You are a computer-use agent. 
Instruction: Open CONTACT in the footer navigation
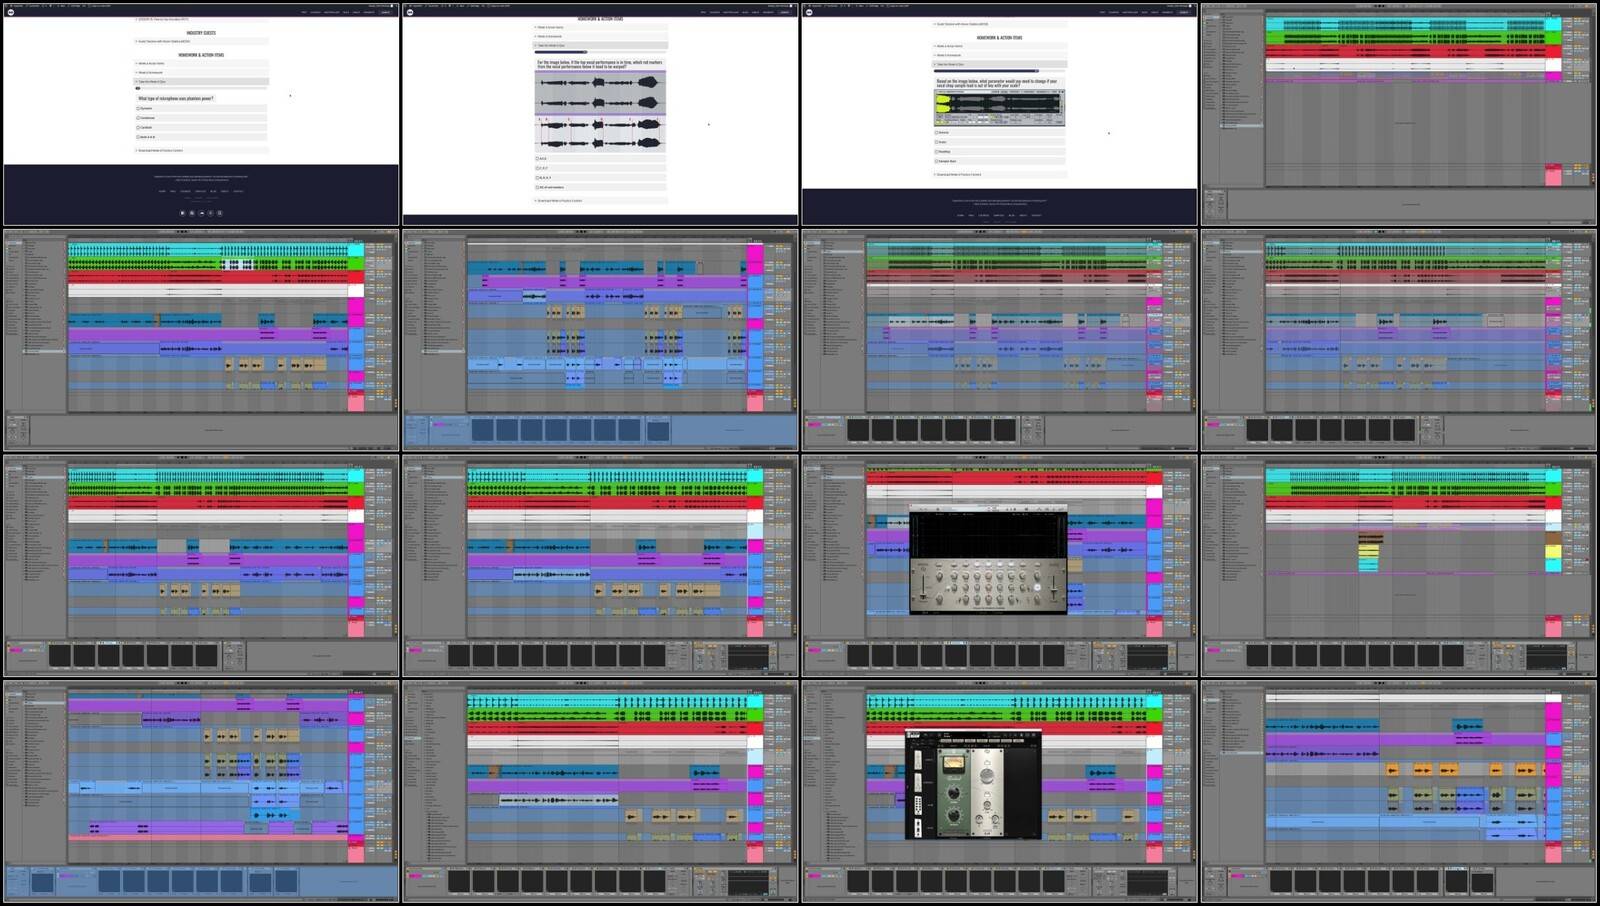click(238, 191)
